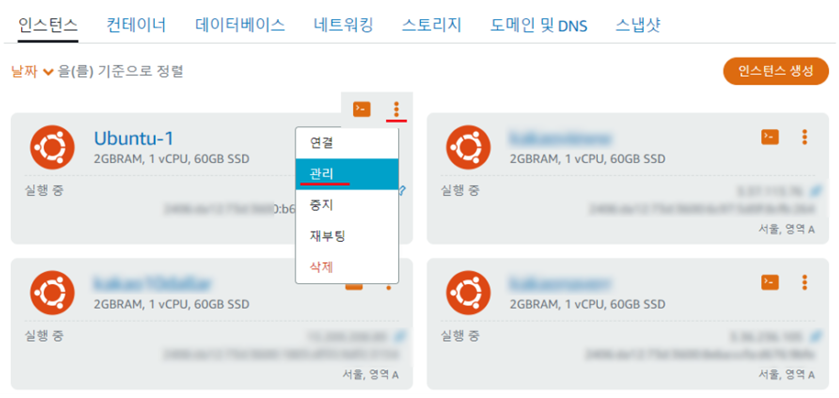This screenshot has height=398, width=839.
Task: Select 연결 from the context menu
Action: [x=347, y=143]
